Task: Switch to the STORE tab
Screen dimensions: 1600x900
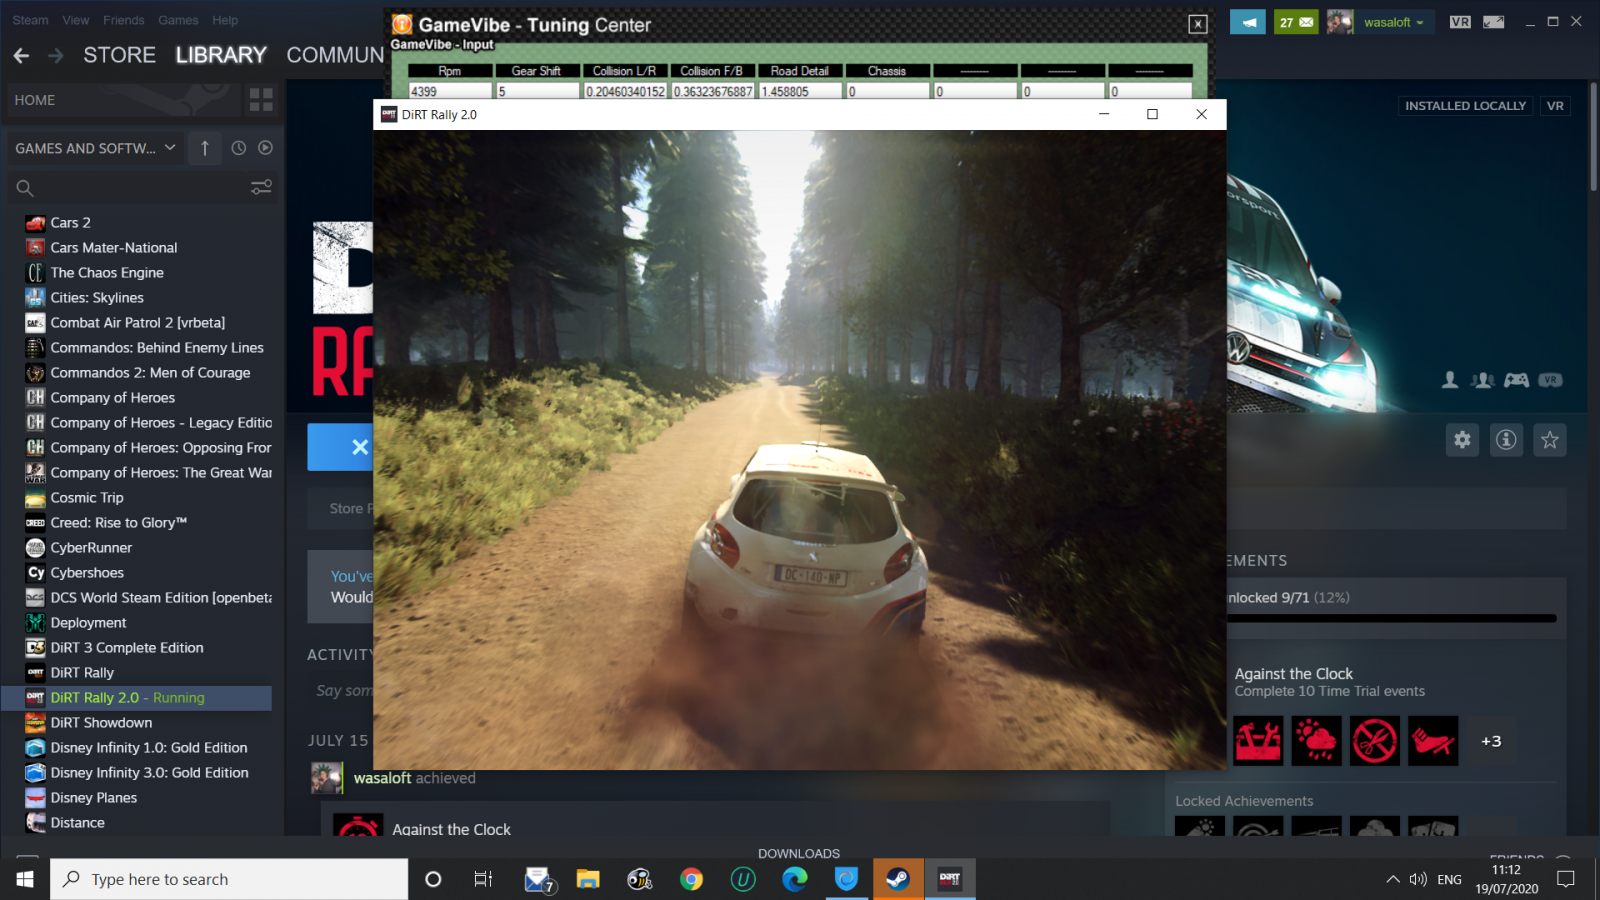Action: (x=119, y=55)
